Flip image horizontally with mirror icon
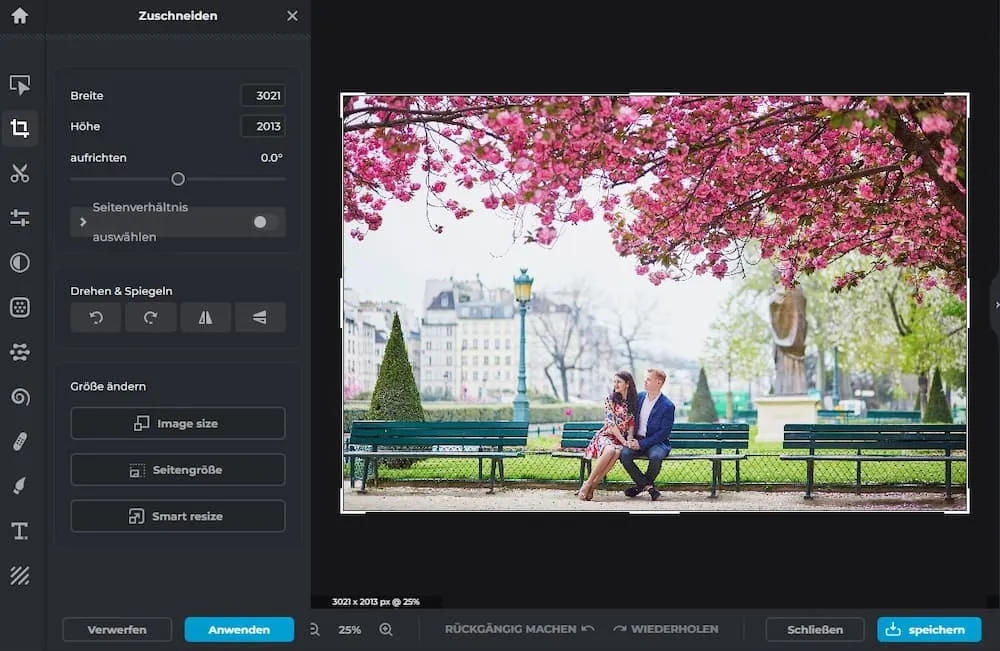The height and width of the screenshot is (651, 1000). coord(205,317)
